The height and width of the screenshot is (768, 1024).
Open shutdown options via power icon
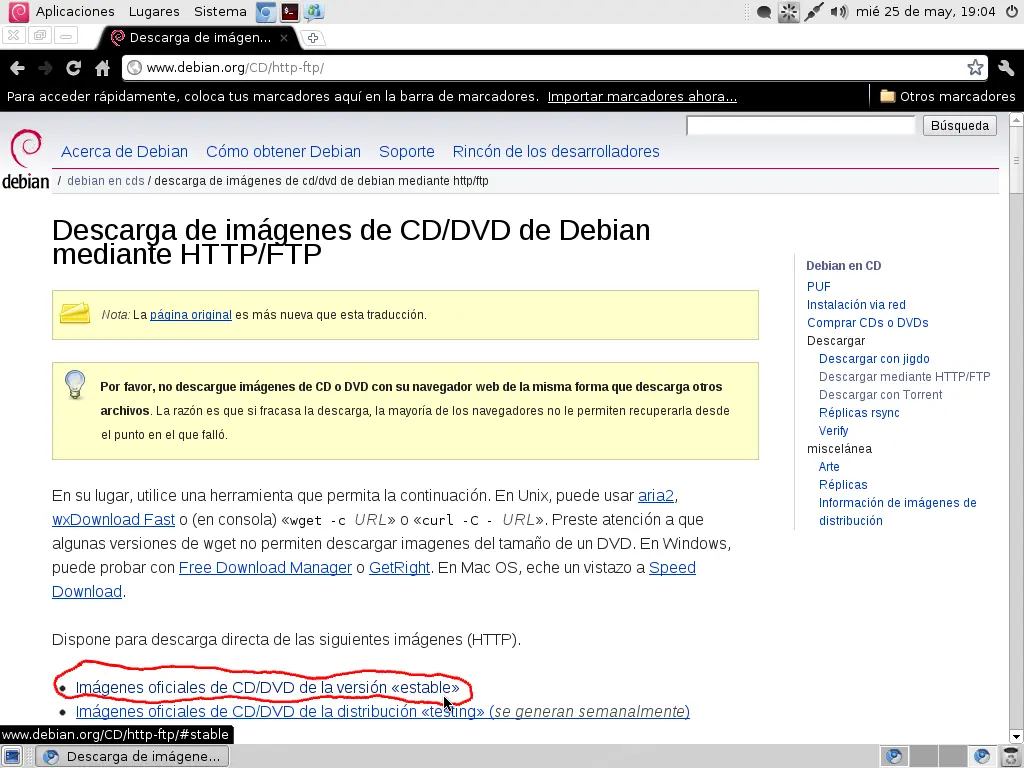[1010, 12]
